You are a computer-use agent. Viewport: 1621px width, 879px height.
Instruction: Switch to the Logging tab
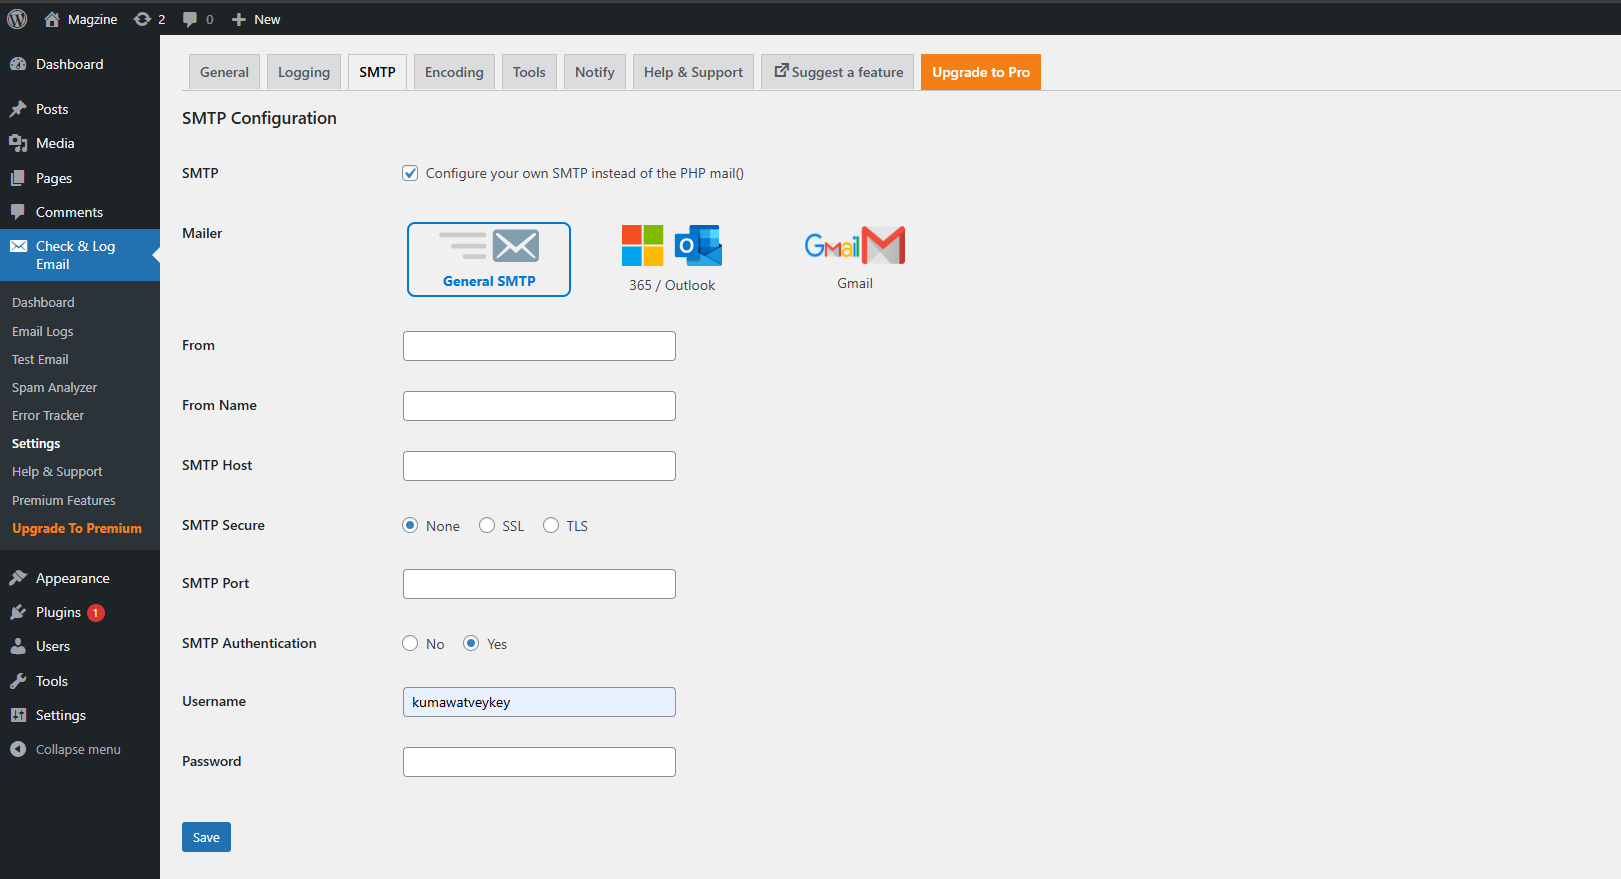point(304,72)
